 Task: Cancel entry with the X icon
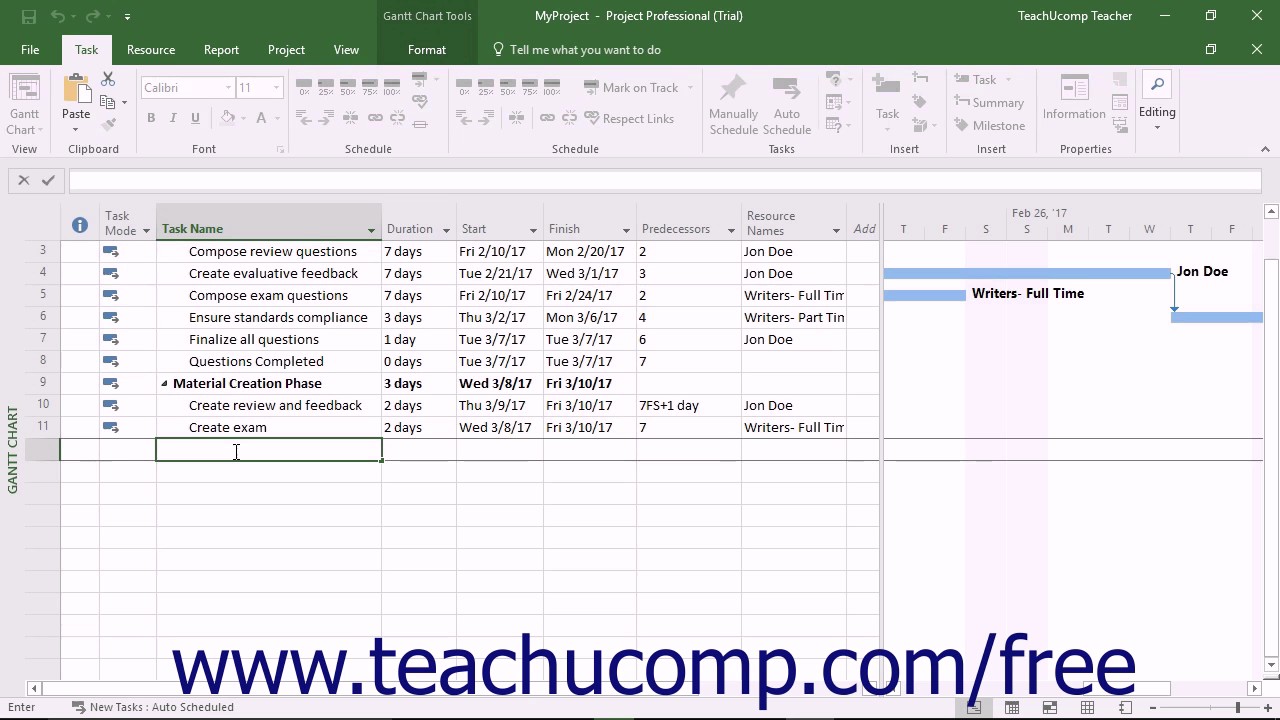click(x=24, y=180)
